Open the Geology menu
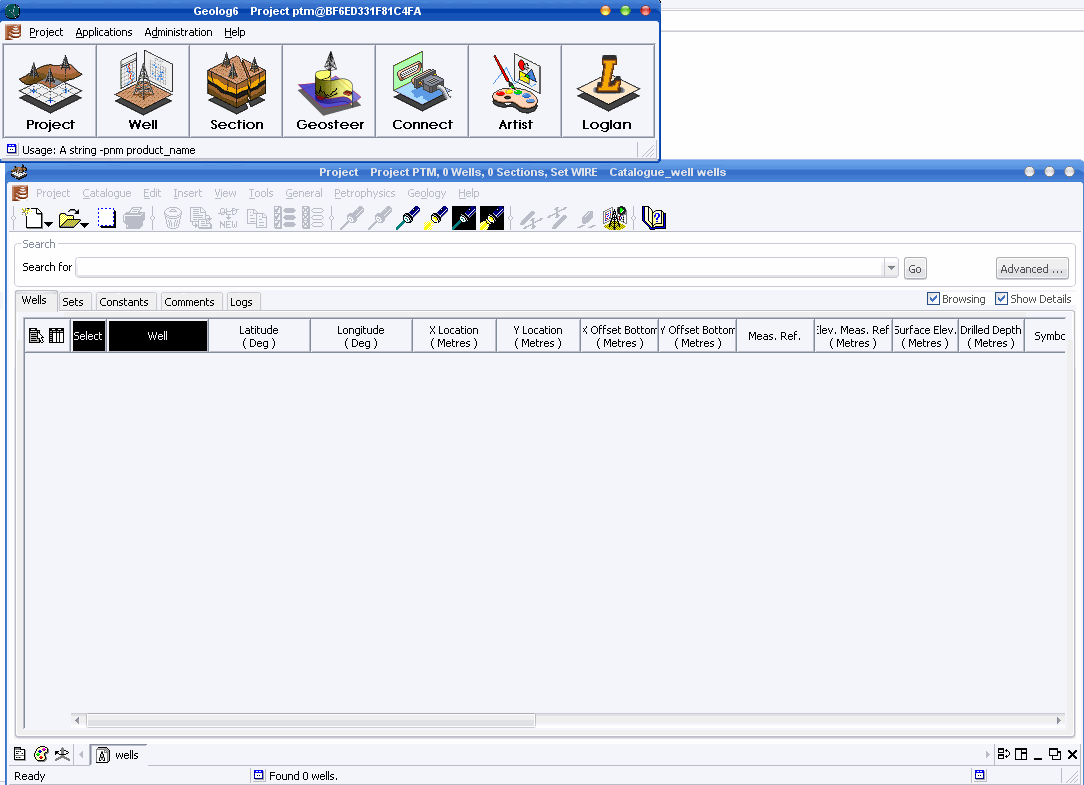1084x785 pixels. click(427, 193)
